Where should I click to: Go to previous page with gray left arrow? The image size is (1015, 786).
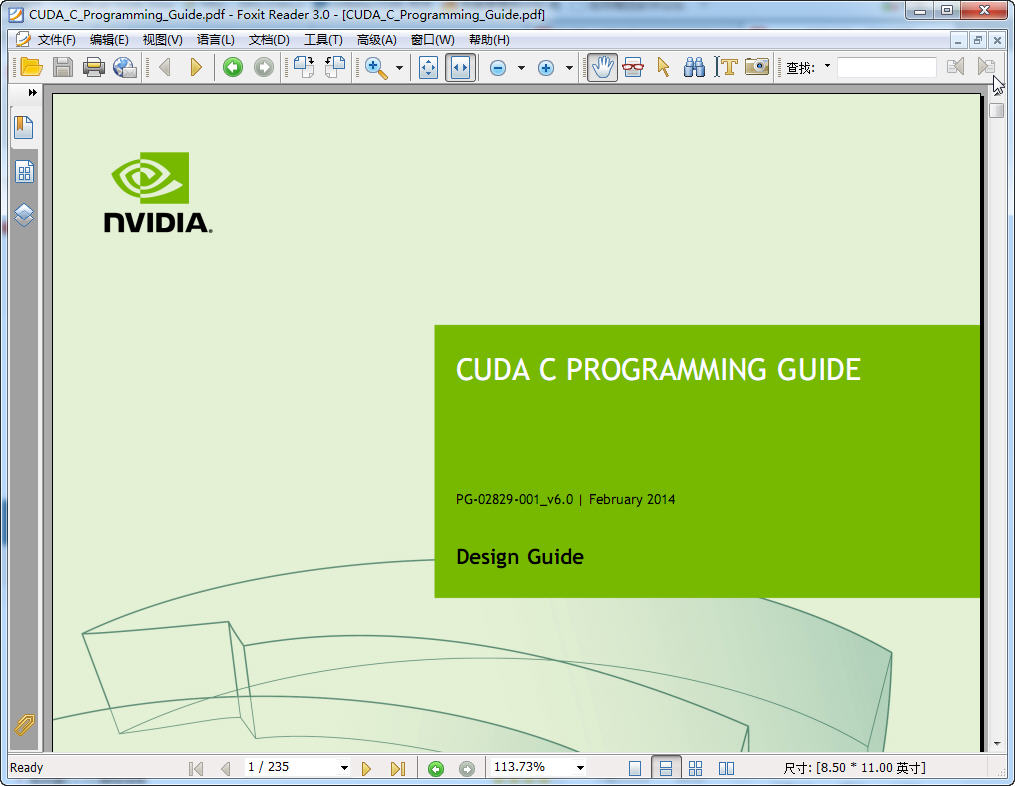165,67
